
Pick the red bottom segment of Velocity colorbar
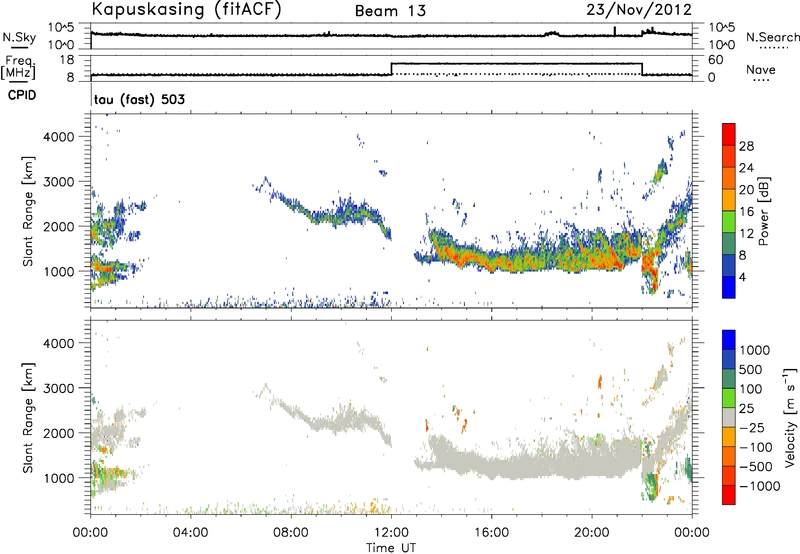(x=729, y=495)
